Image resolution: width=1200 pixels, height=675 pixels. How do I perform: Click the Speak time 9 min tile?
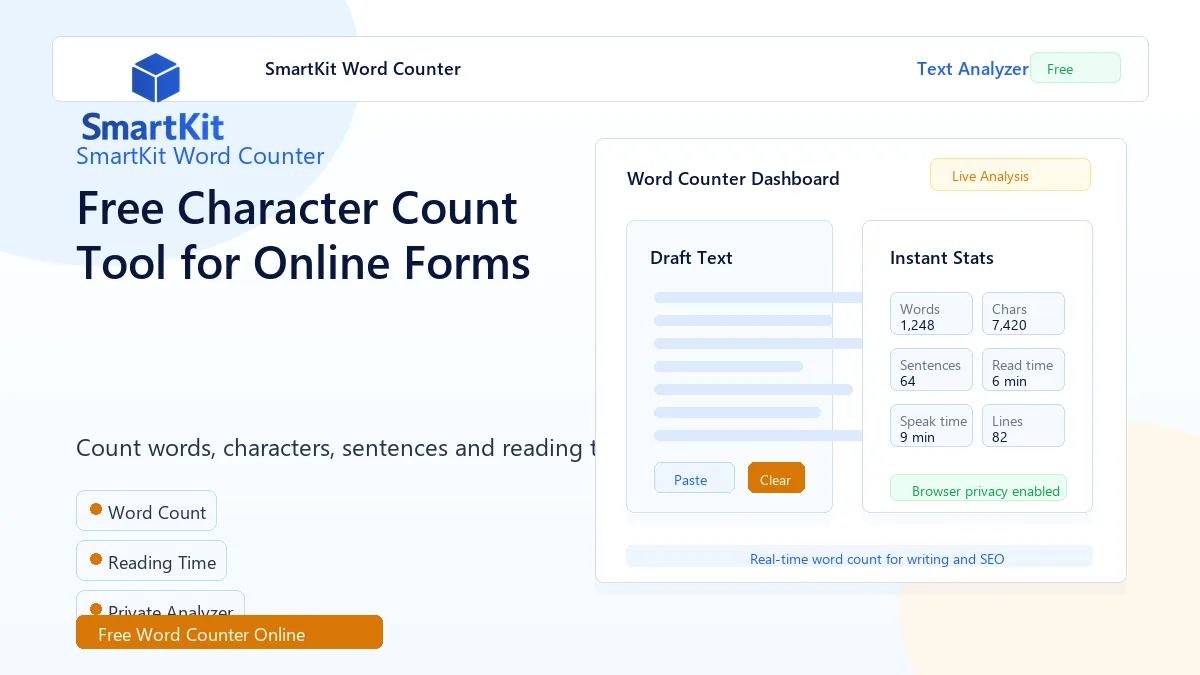coord(931,425)
